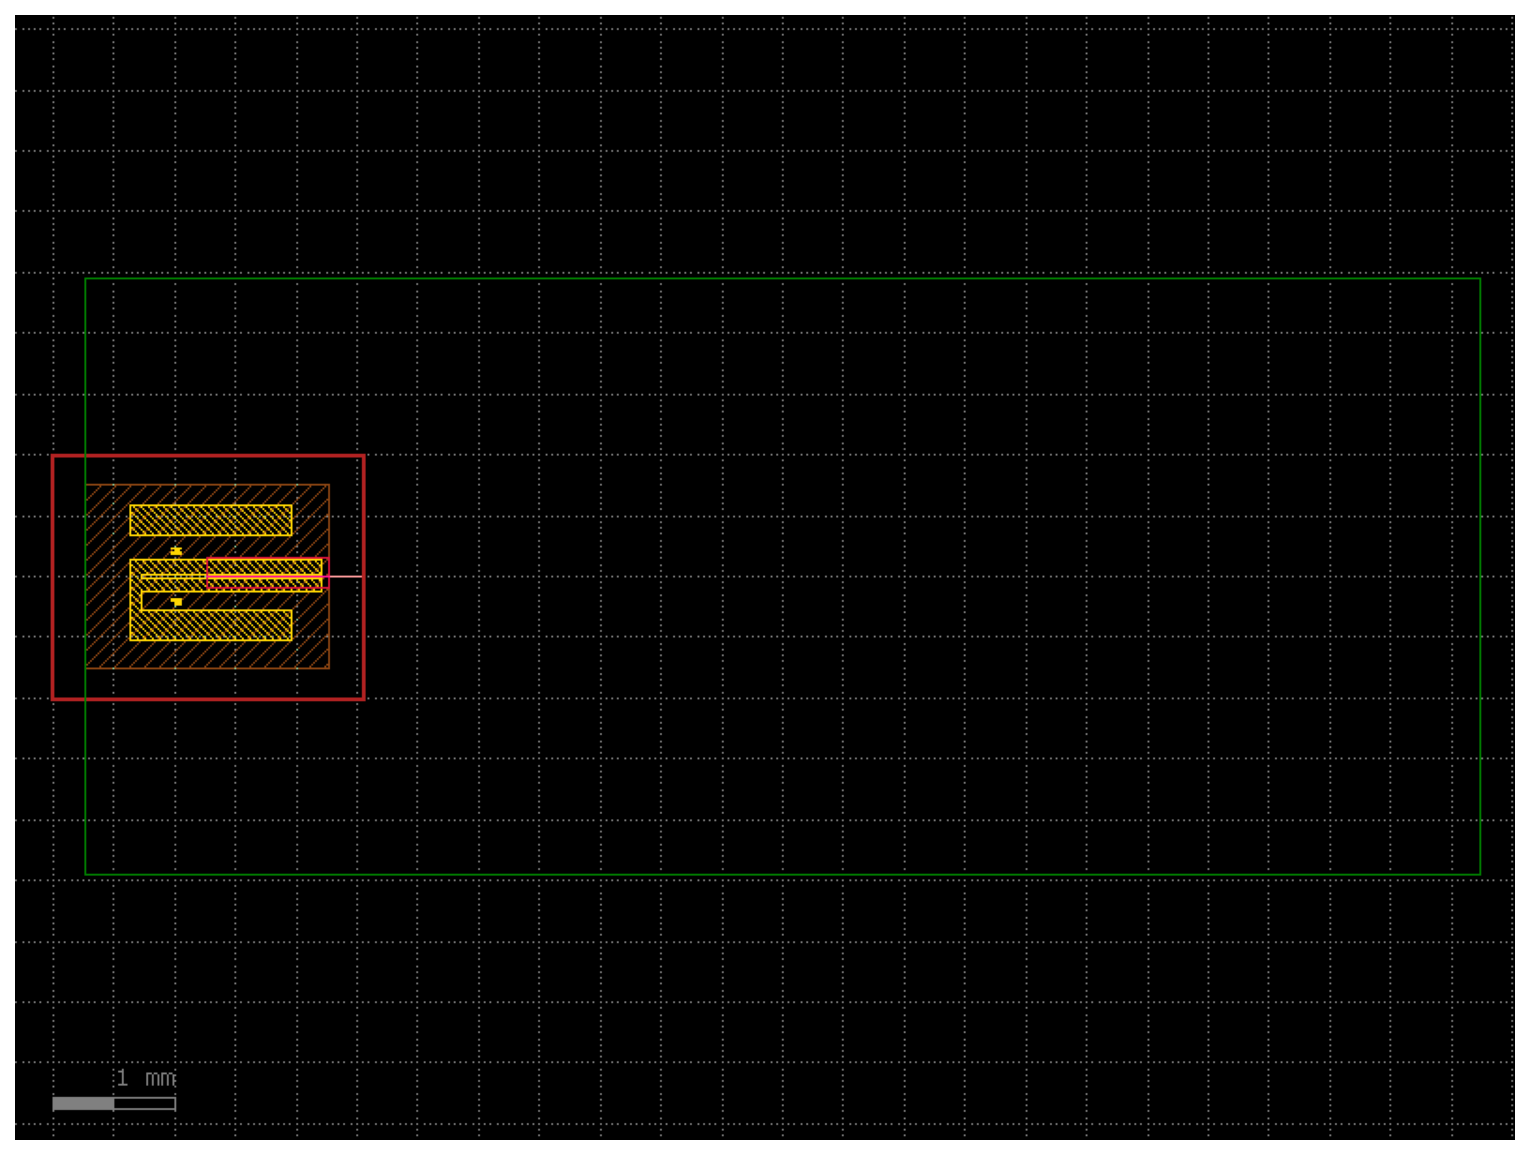
Task: Click the small yellow marker inside the C-shaped gap
Action: (177, 601)
